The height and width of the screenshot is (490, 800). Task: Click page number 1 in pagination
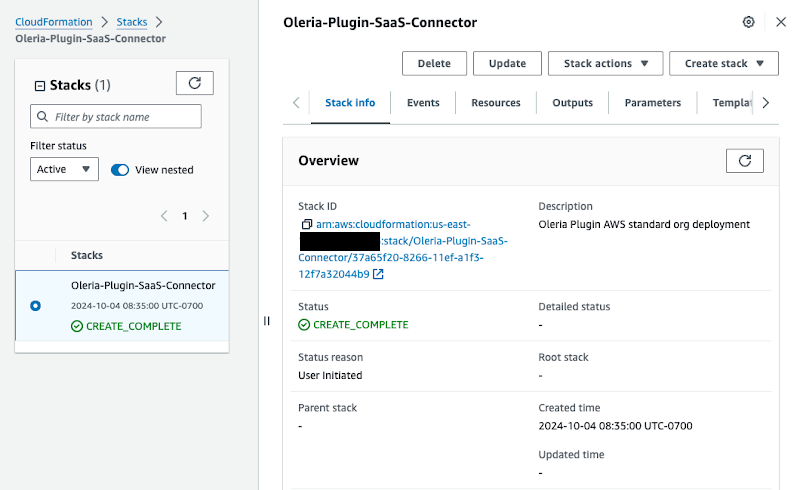pyautogui.click(x=185, y=216)
